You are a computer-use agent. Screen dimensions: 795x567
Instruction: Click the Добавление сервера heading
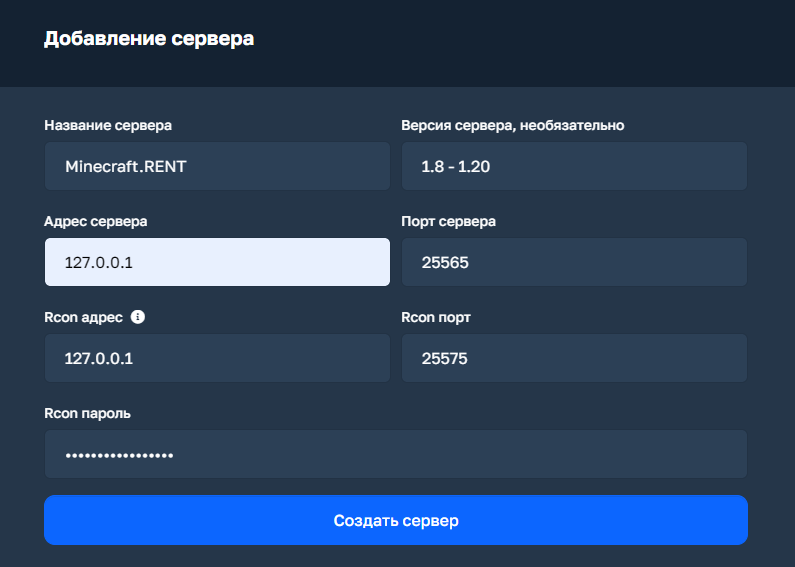149,39
